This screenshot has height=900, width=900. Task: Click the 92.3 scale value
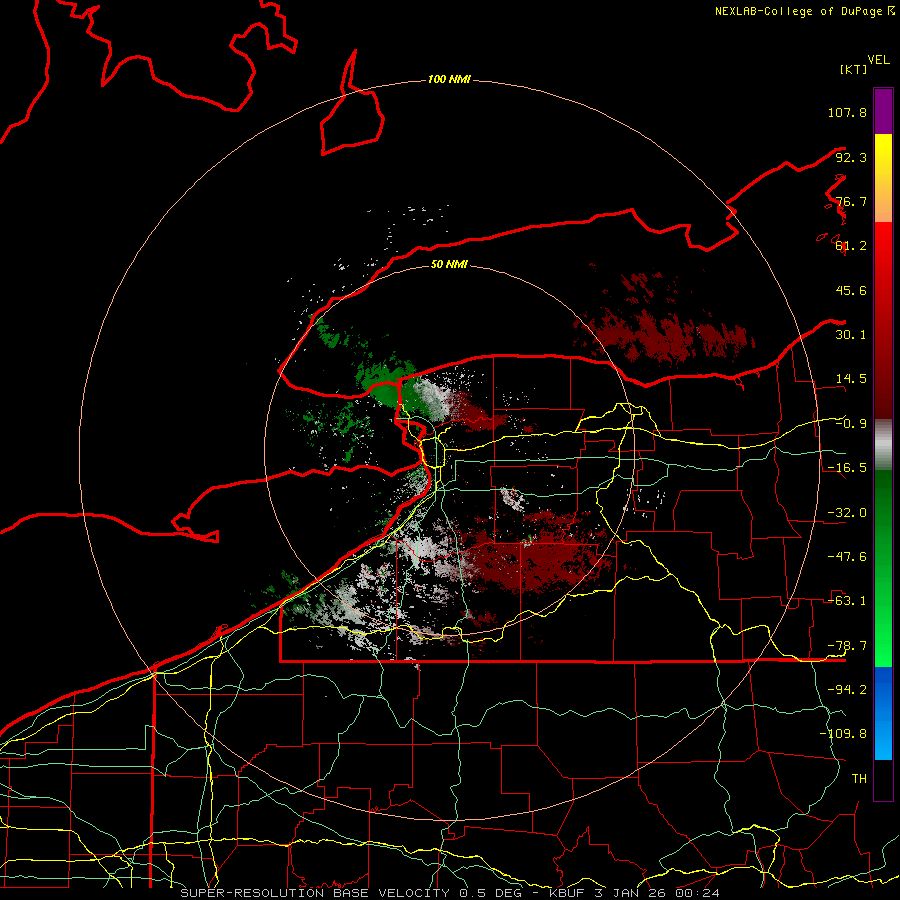click(851, 157)
